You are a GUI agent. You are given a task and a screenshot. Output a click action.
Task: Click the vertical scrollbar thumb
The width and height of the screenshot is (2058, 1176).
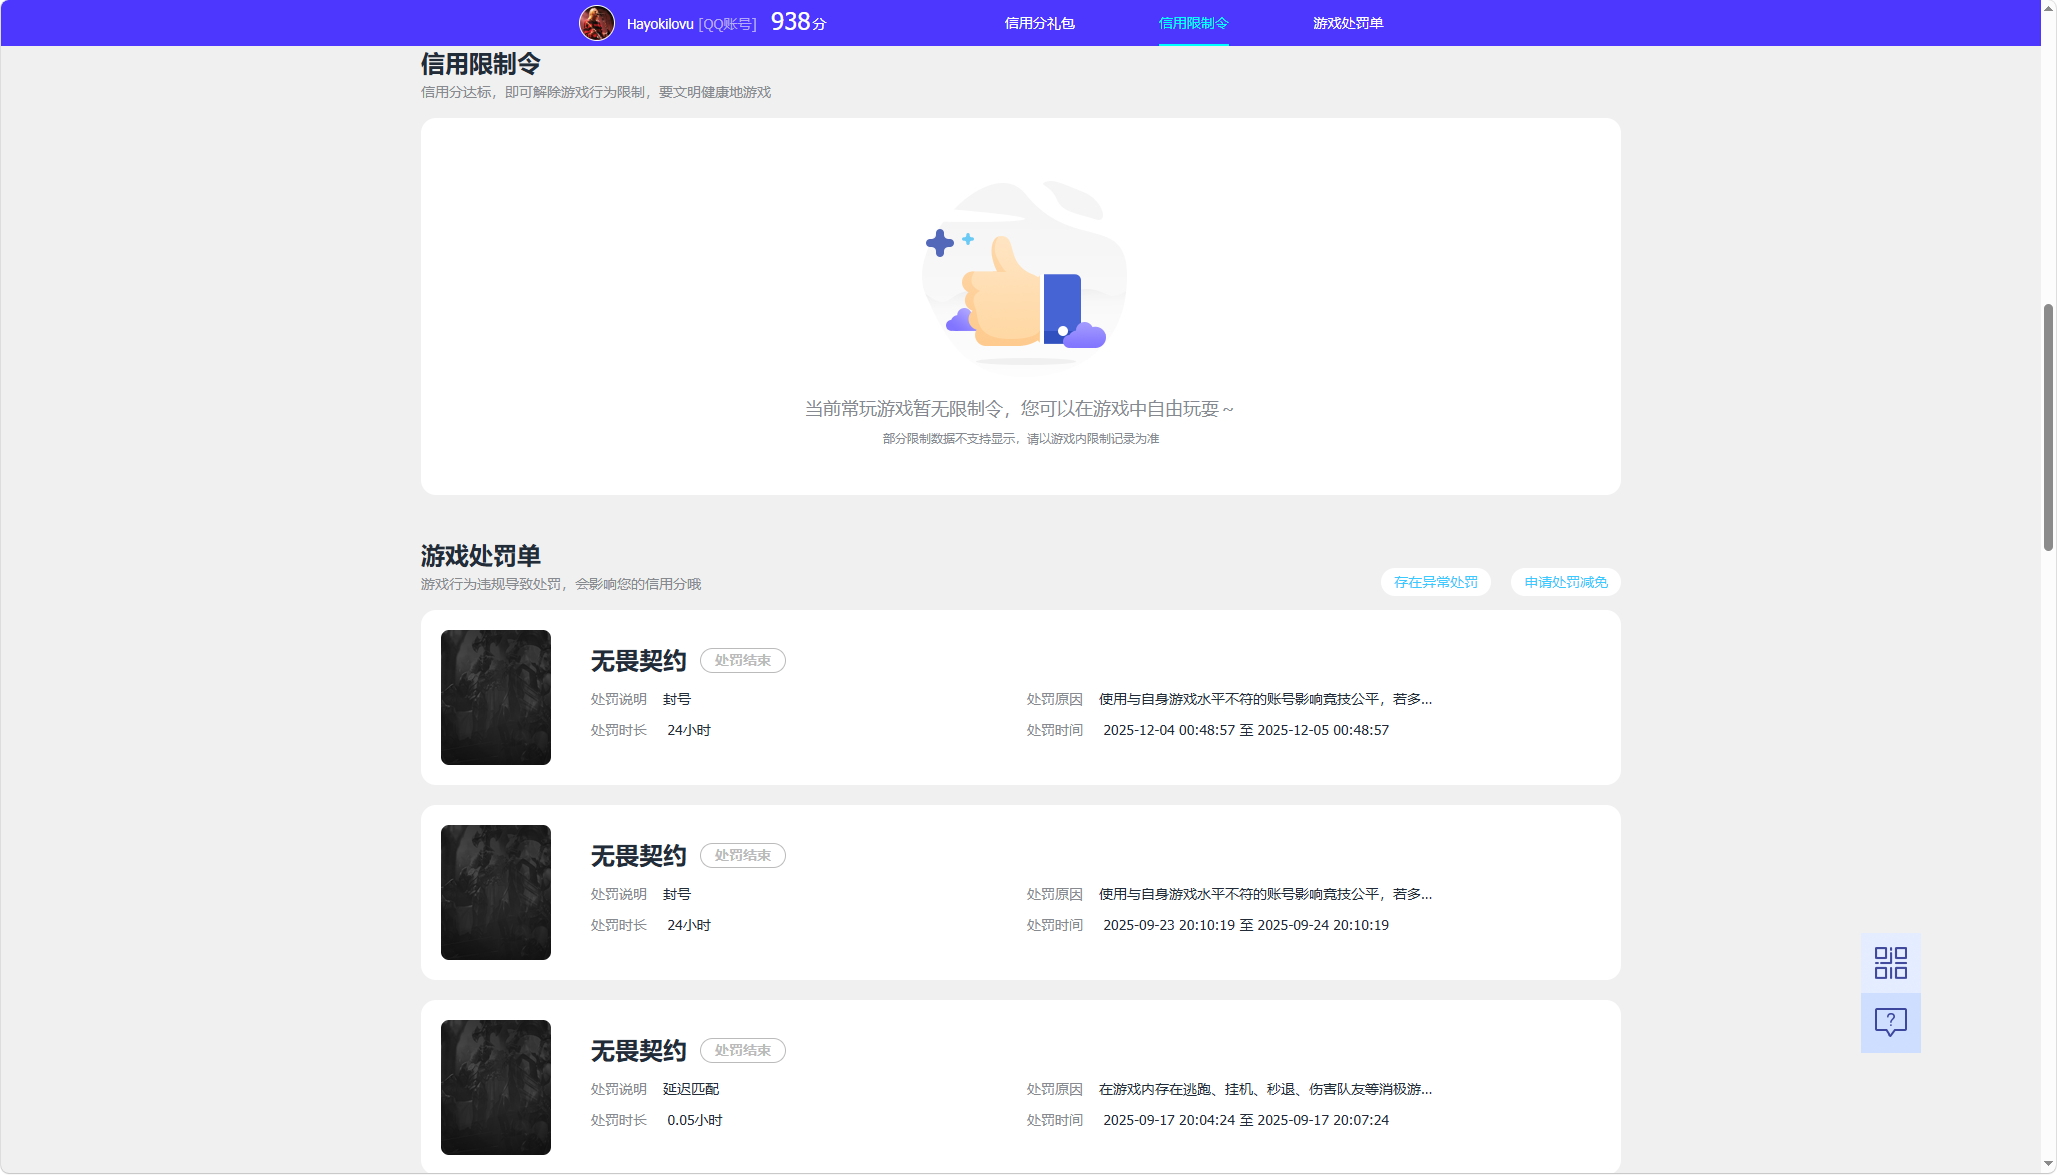(x=2048, y=428)
